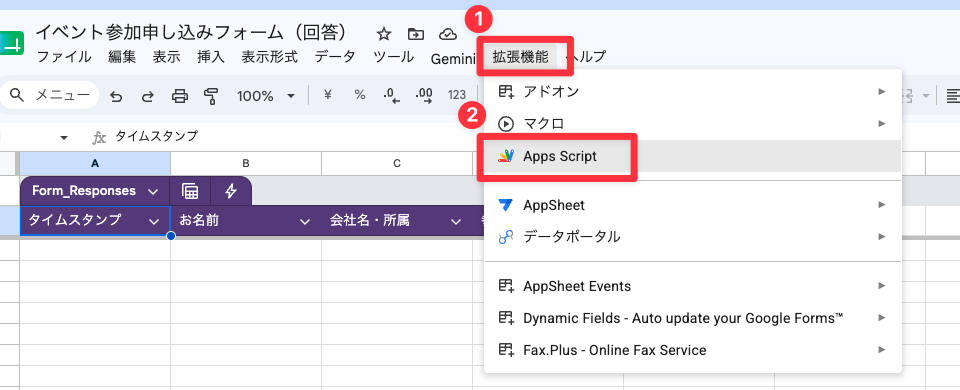Viewport: 960px width, 390px height.
Task: Click the タイムスタンプ header cell
Action: click(x=95, y=221)
